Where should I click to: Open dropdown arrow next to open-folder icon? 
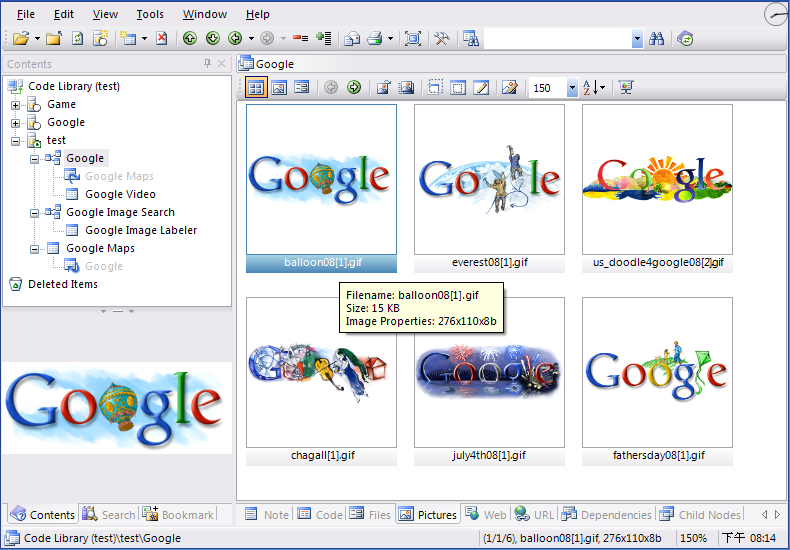click(x=37, y=38)
